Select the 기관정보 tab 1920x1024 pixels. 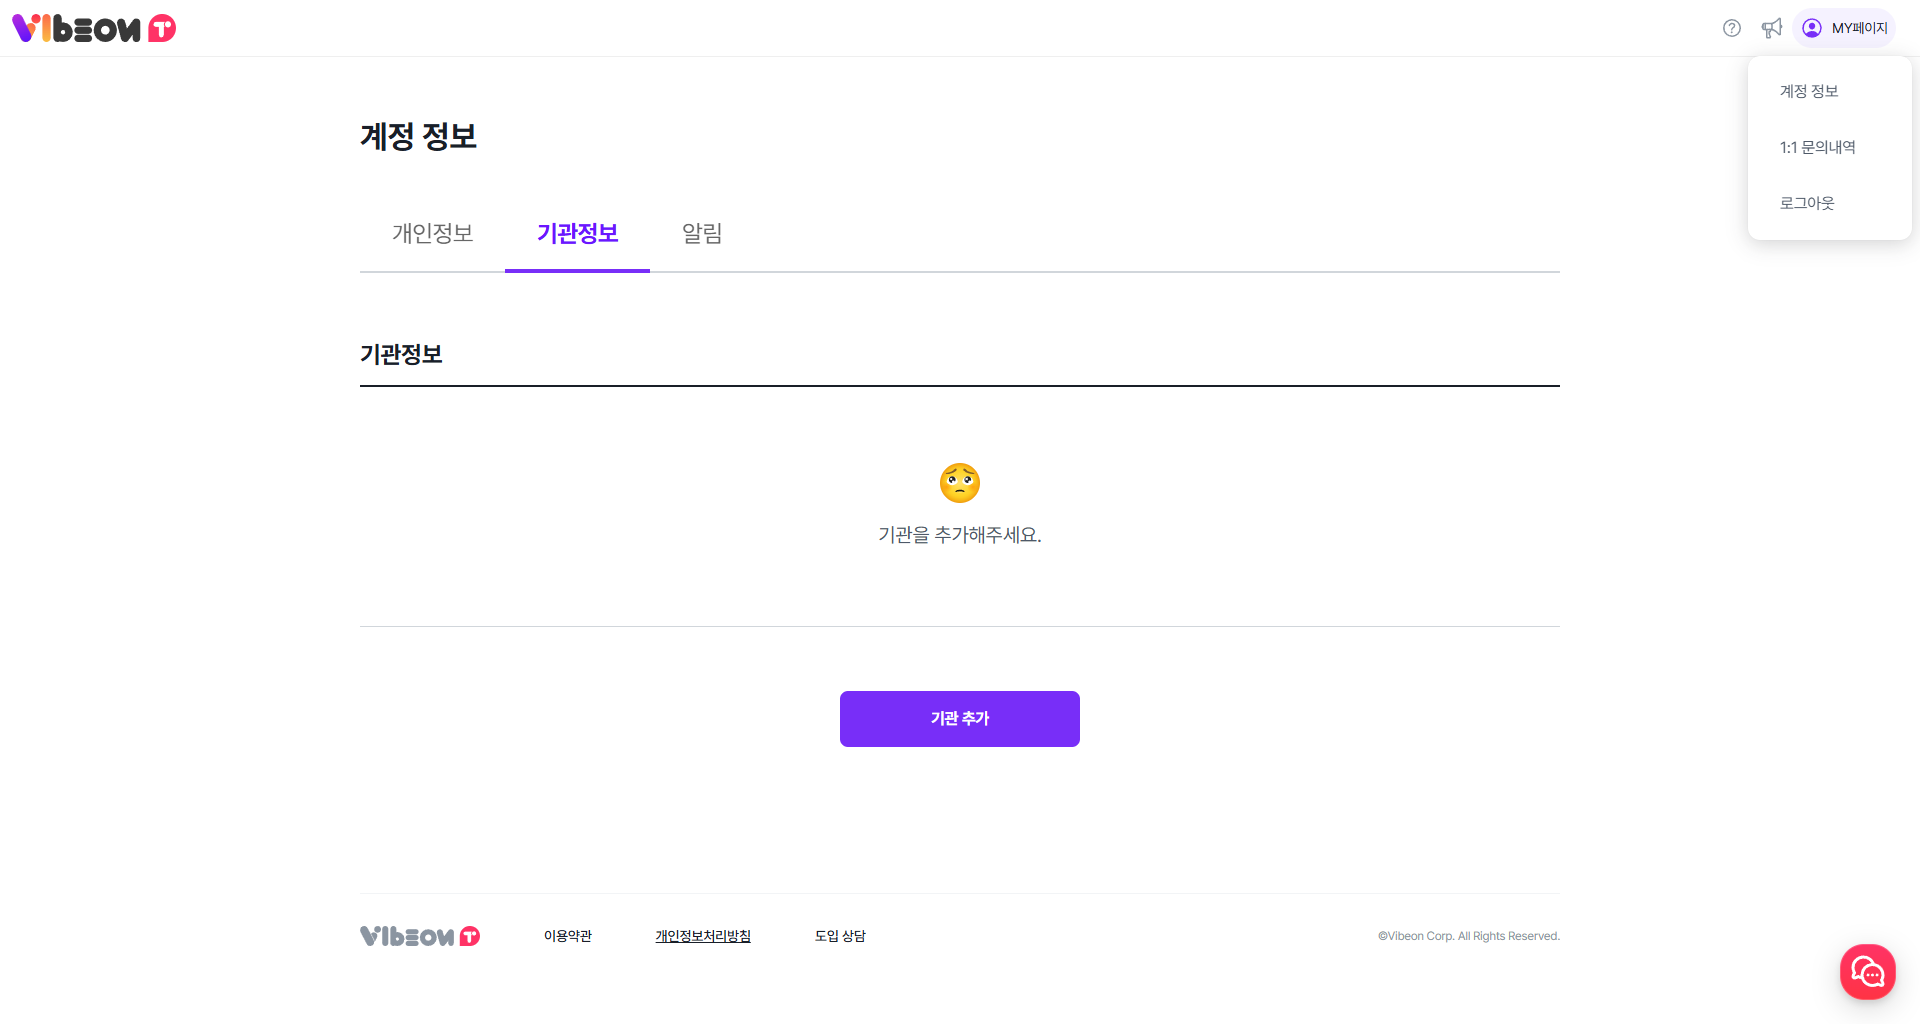[x=577, y=233]
